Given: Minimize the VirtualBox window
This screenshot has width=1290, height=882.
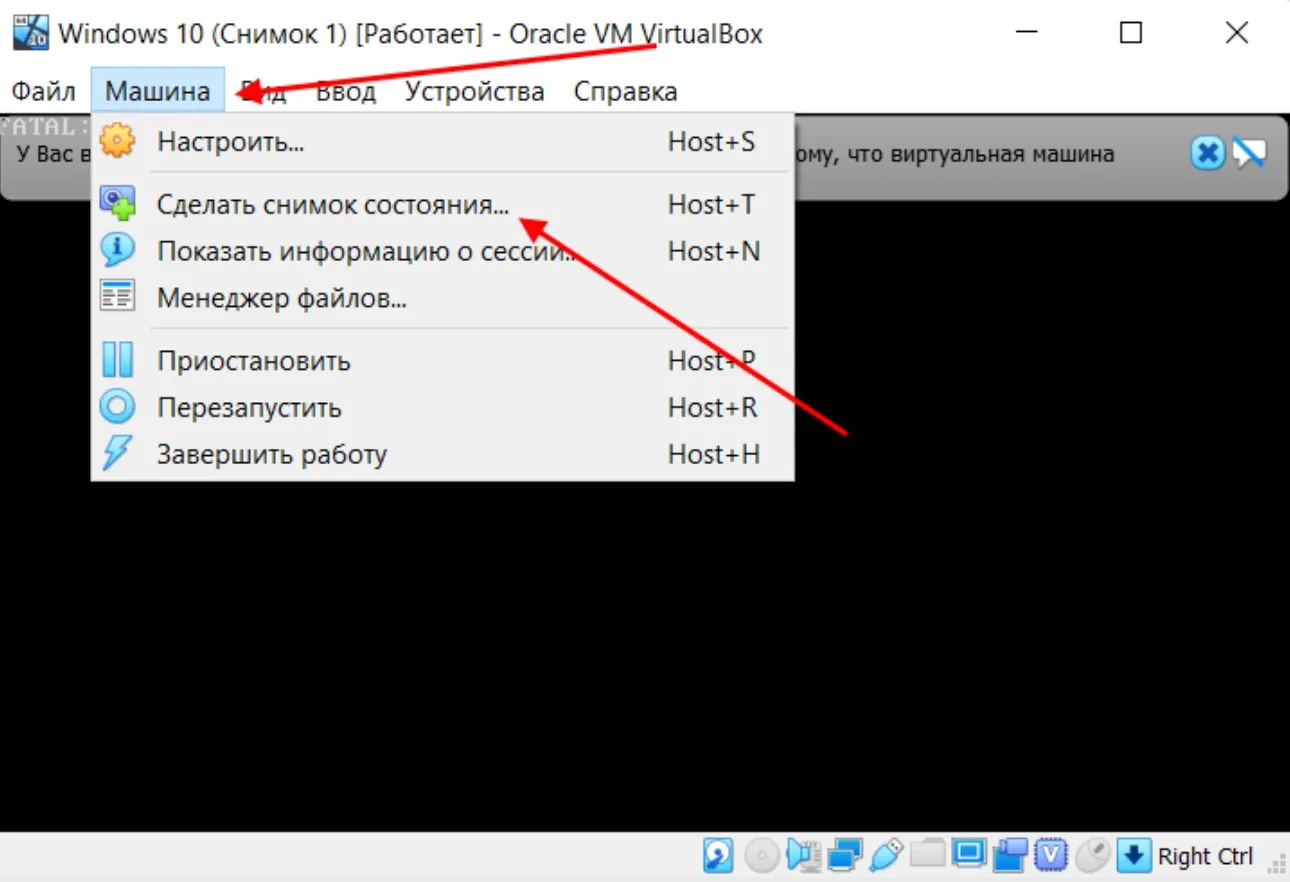Looking at the screenshot, I should pyautogui.click(x=1025, y=33).
